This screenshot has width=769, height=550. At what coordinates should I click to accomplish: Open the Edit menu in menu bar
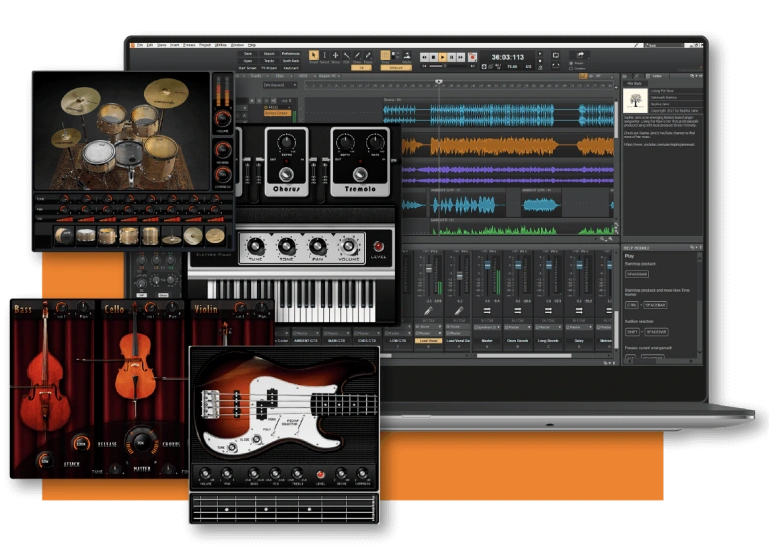click(x=149, y=45)
